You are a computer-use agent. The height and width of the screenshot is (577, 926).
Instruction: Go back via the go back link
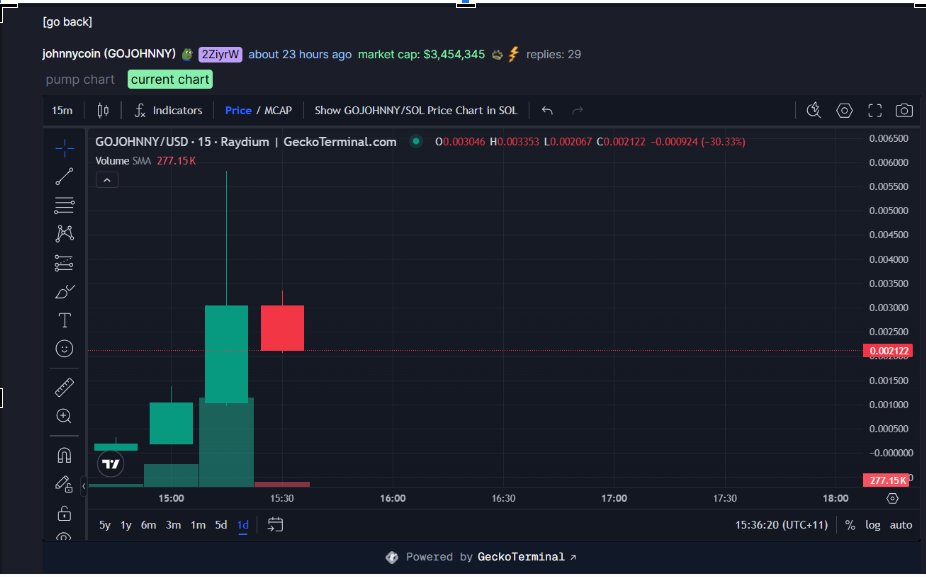[x=67, y=22]
